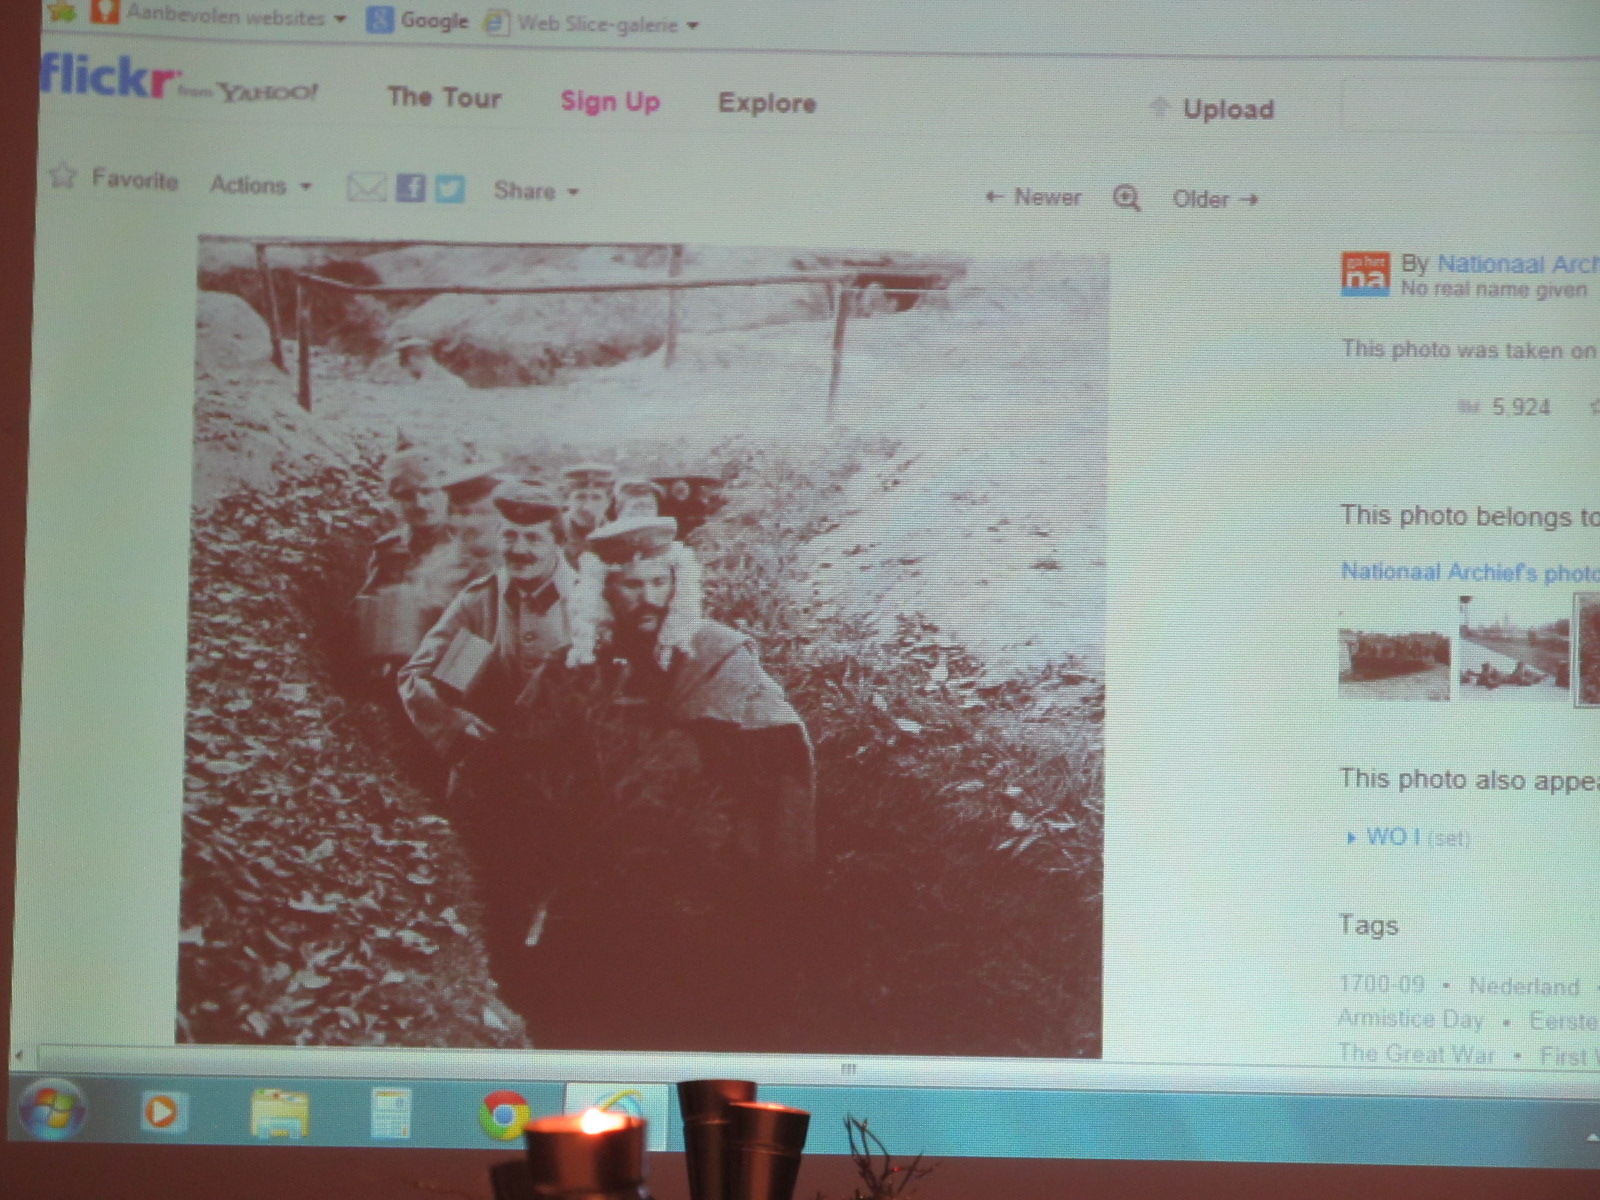
Task: Expand the WO I set link
Action: (x=1392, y=837)
